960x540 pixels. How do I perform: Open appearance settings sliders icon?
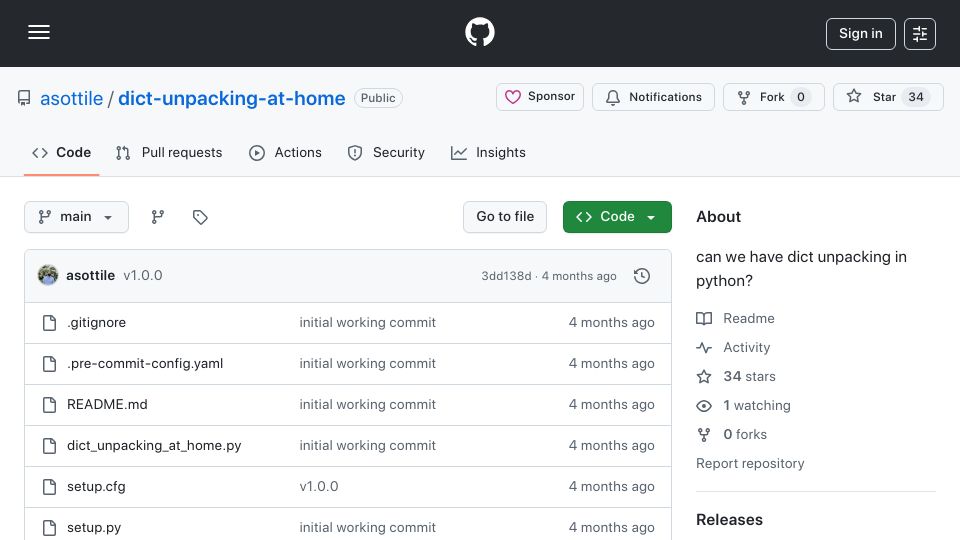(x=920, y=34)
